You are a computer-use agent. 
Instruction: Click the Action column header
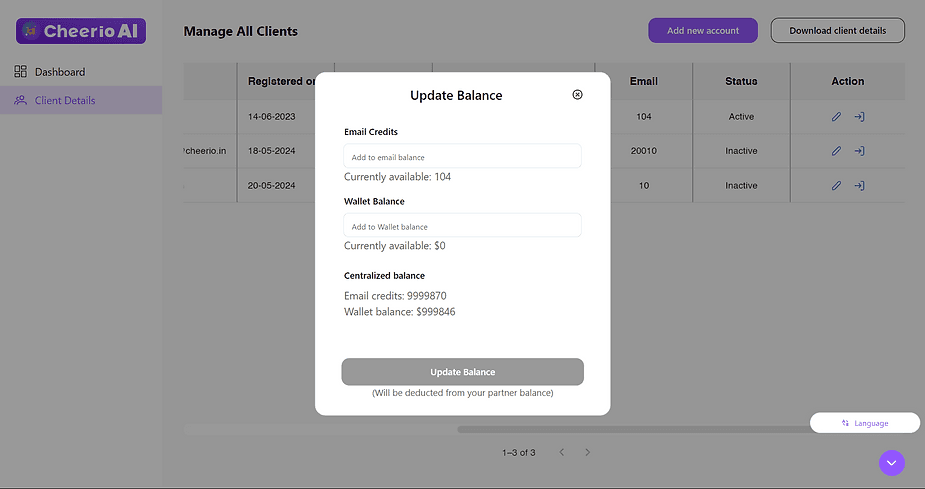[848, 81]
